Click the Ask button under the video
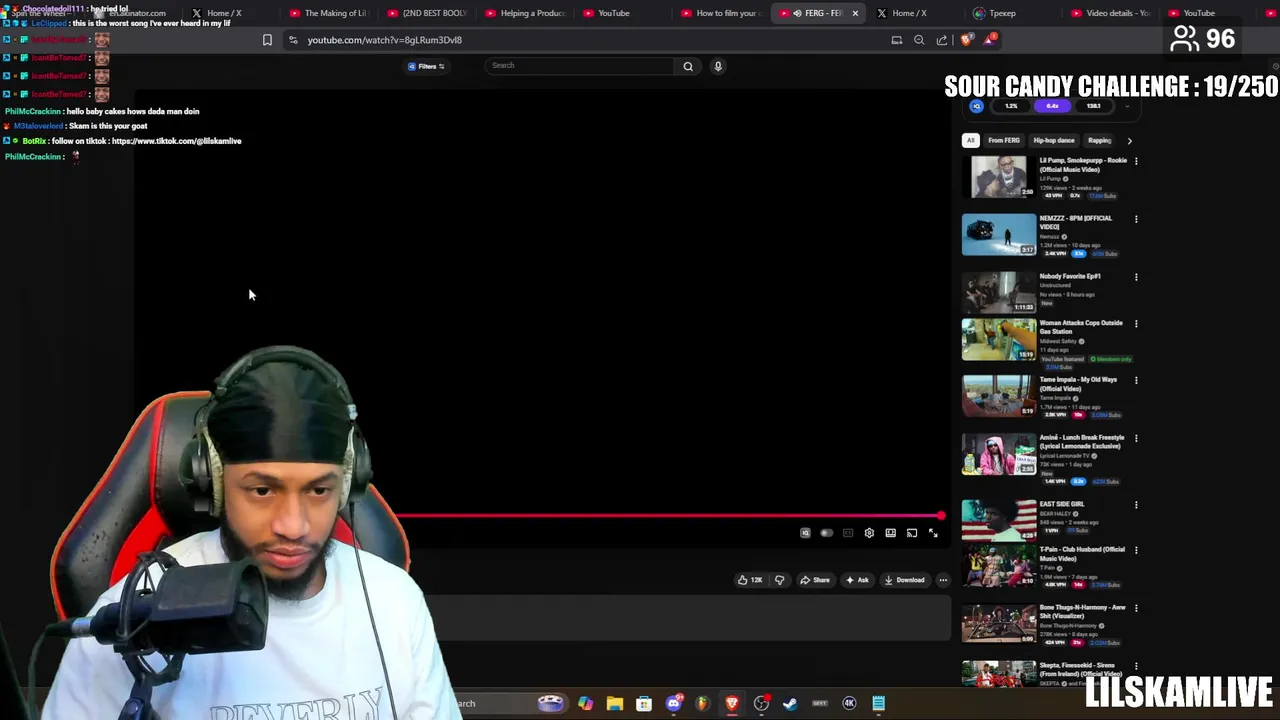 (x=857, y=580)
